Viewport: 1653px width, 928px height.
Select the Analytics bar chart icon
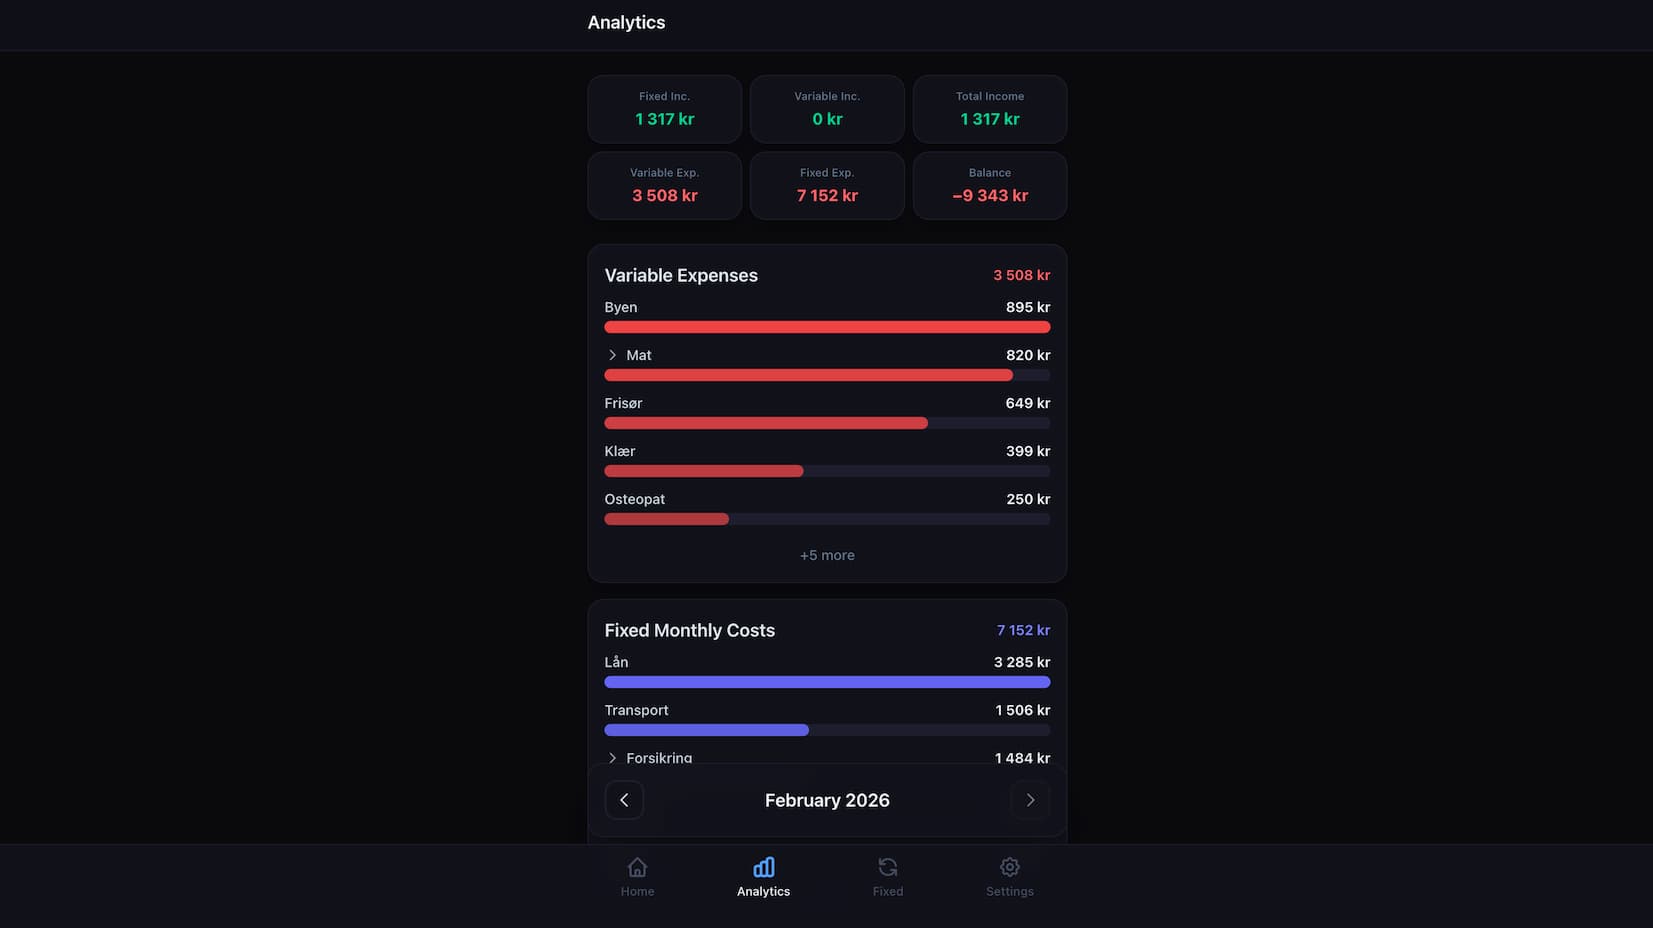(x=763, y=867)
